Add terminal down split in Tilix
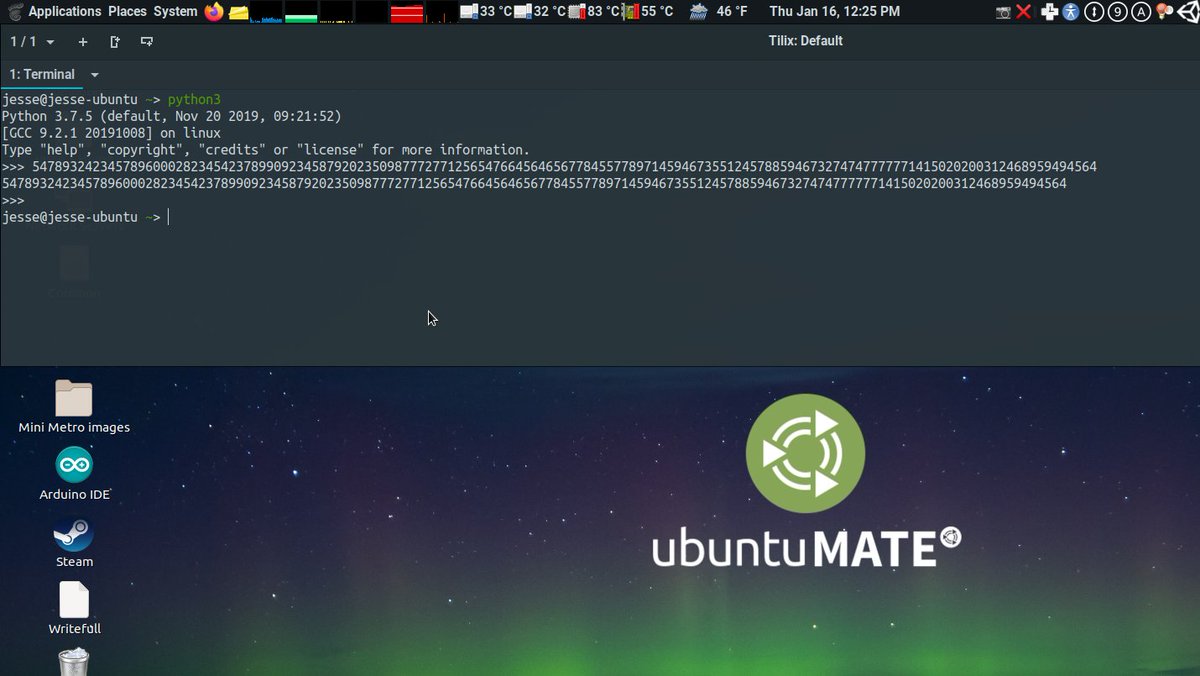The width and height of the screenshot is (1200, 676). coord(147,42)
